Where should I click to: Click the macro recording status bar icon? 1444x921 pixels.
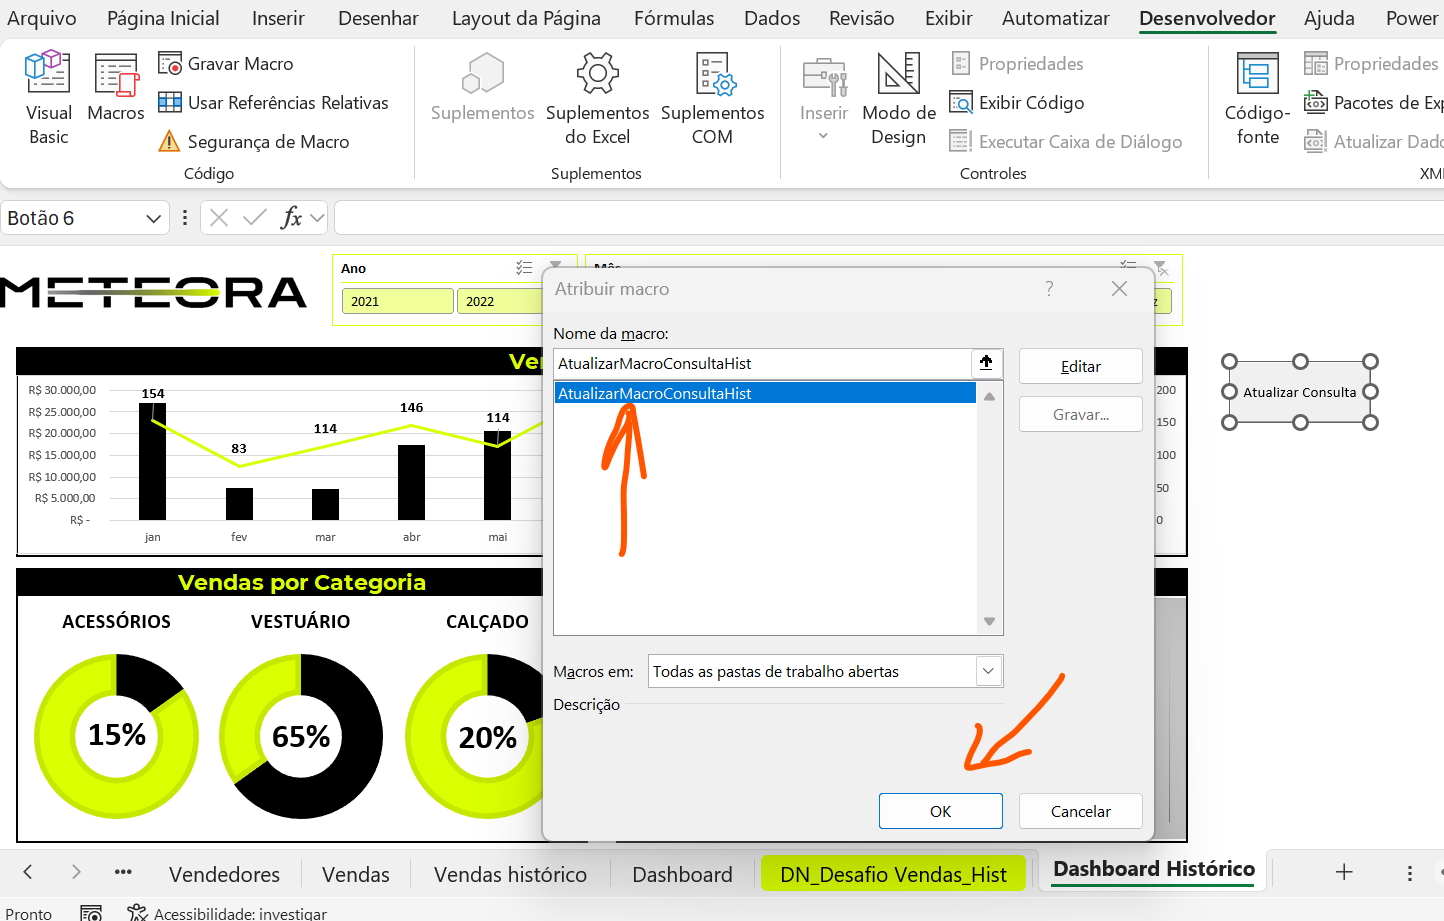91,912
